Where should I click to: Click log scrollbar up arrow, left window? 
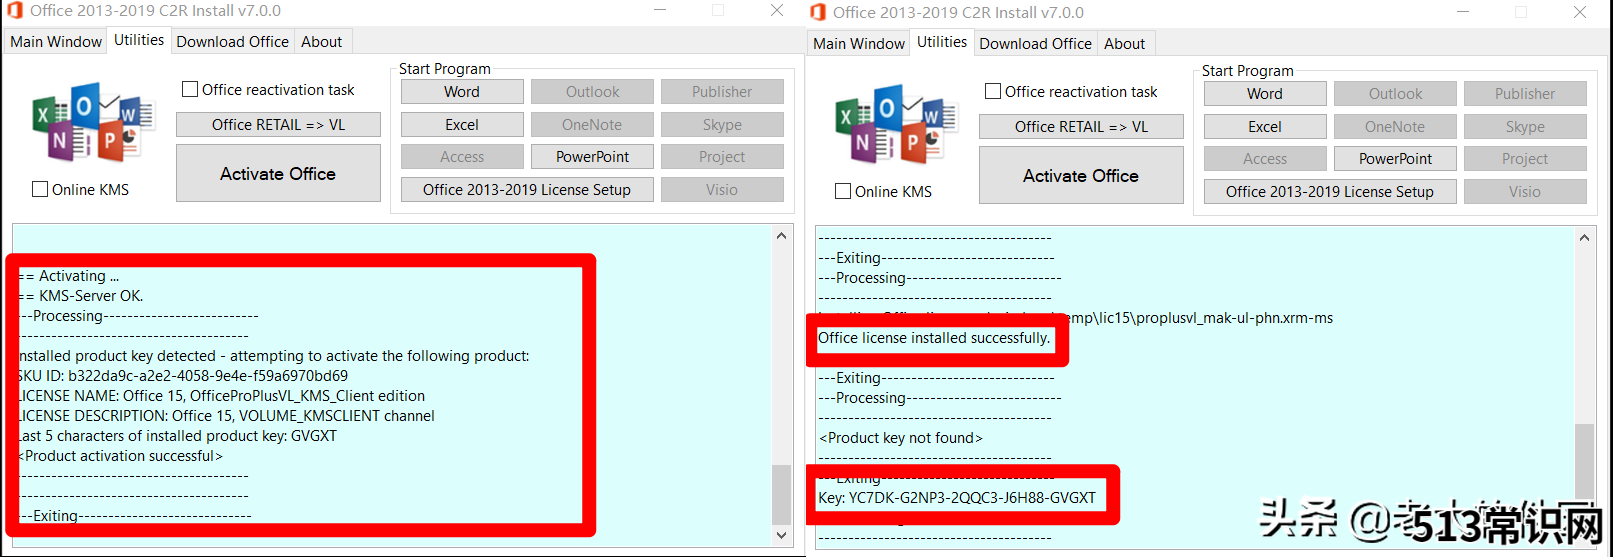(782, 235)
